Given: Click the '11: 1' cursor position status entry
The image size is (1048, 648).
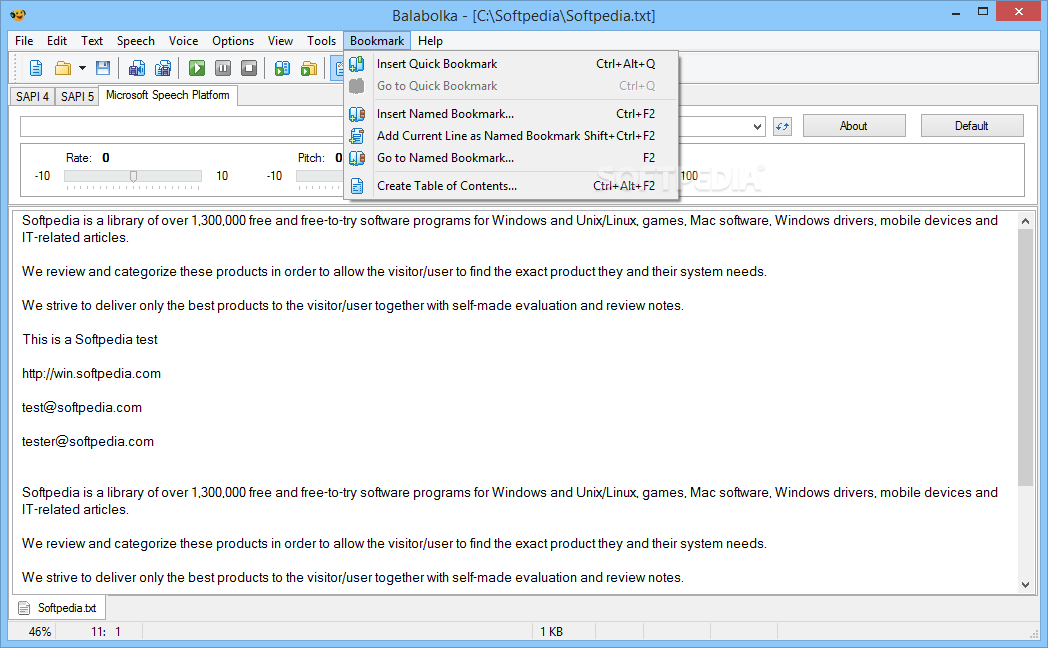Looking at the screenshot, I should [106, 631].
